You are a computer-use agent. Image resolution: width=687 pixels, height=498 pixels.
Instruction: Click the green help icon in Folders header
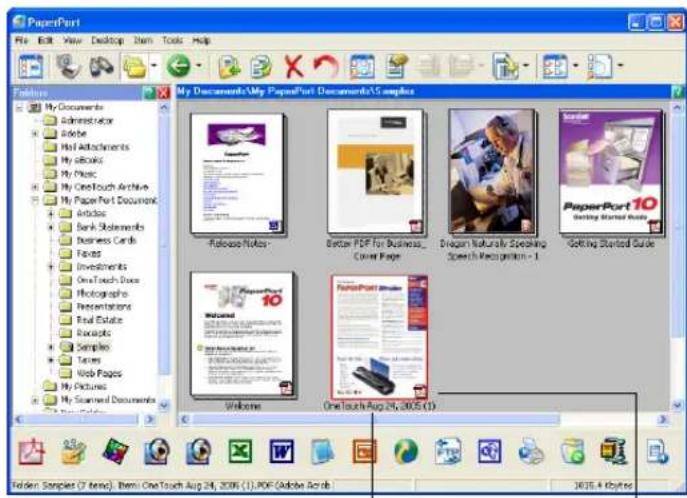(149, 92)
